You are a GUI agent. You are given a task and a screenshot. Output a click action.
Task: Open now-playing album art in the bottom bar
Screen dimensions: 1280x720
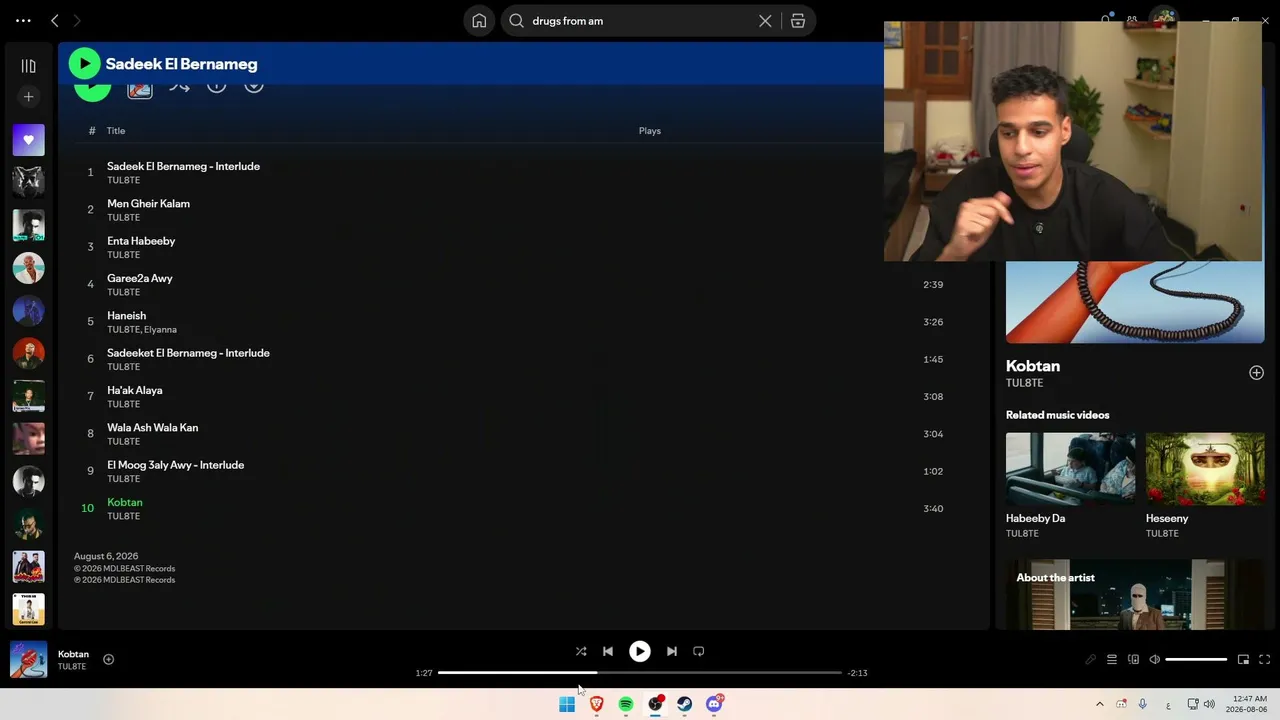28,660
